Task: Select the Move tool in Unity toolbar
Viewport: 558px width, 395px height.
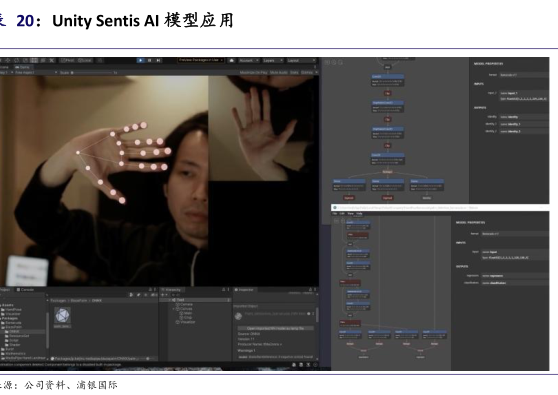Action: (8, 60)
